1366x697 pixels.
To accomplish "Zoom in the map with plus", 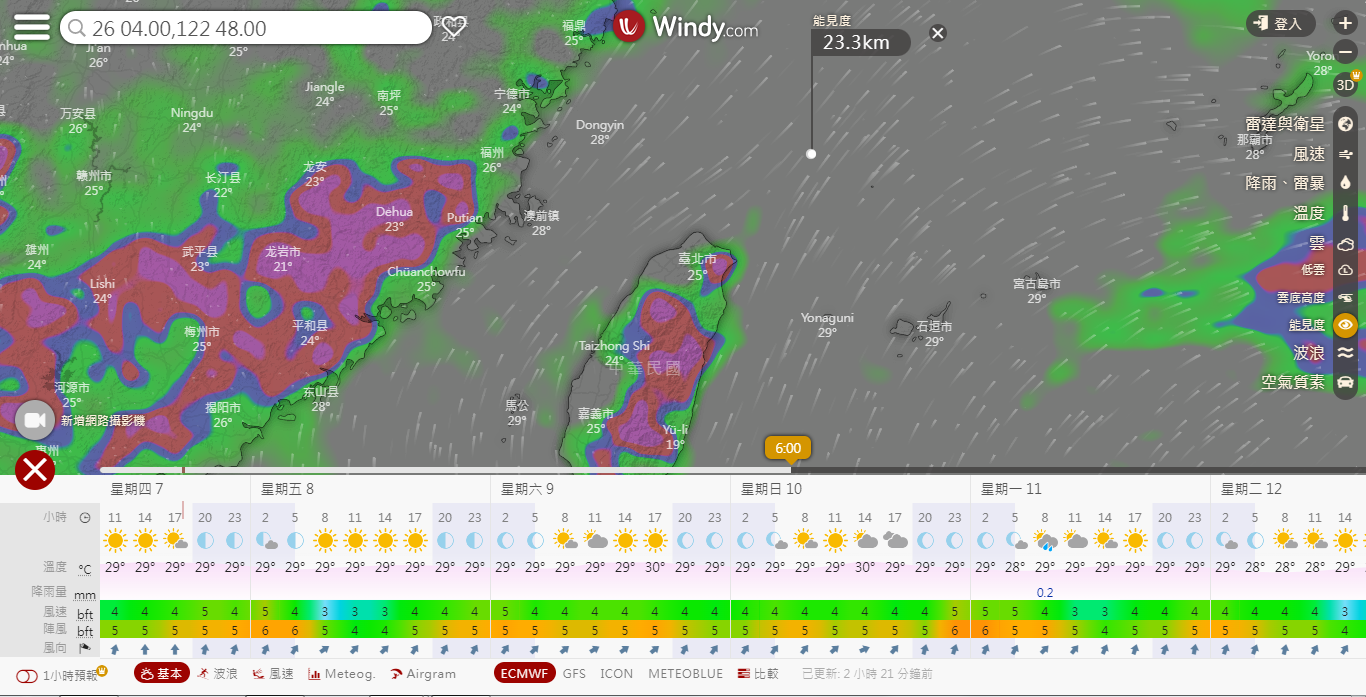I will pyautogui.click(x=1345, y=23).
